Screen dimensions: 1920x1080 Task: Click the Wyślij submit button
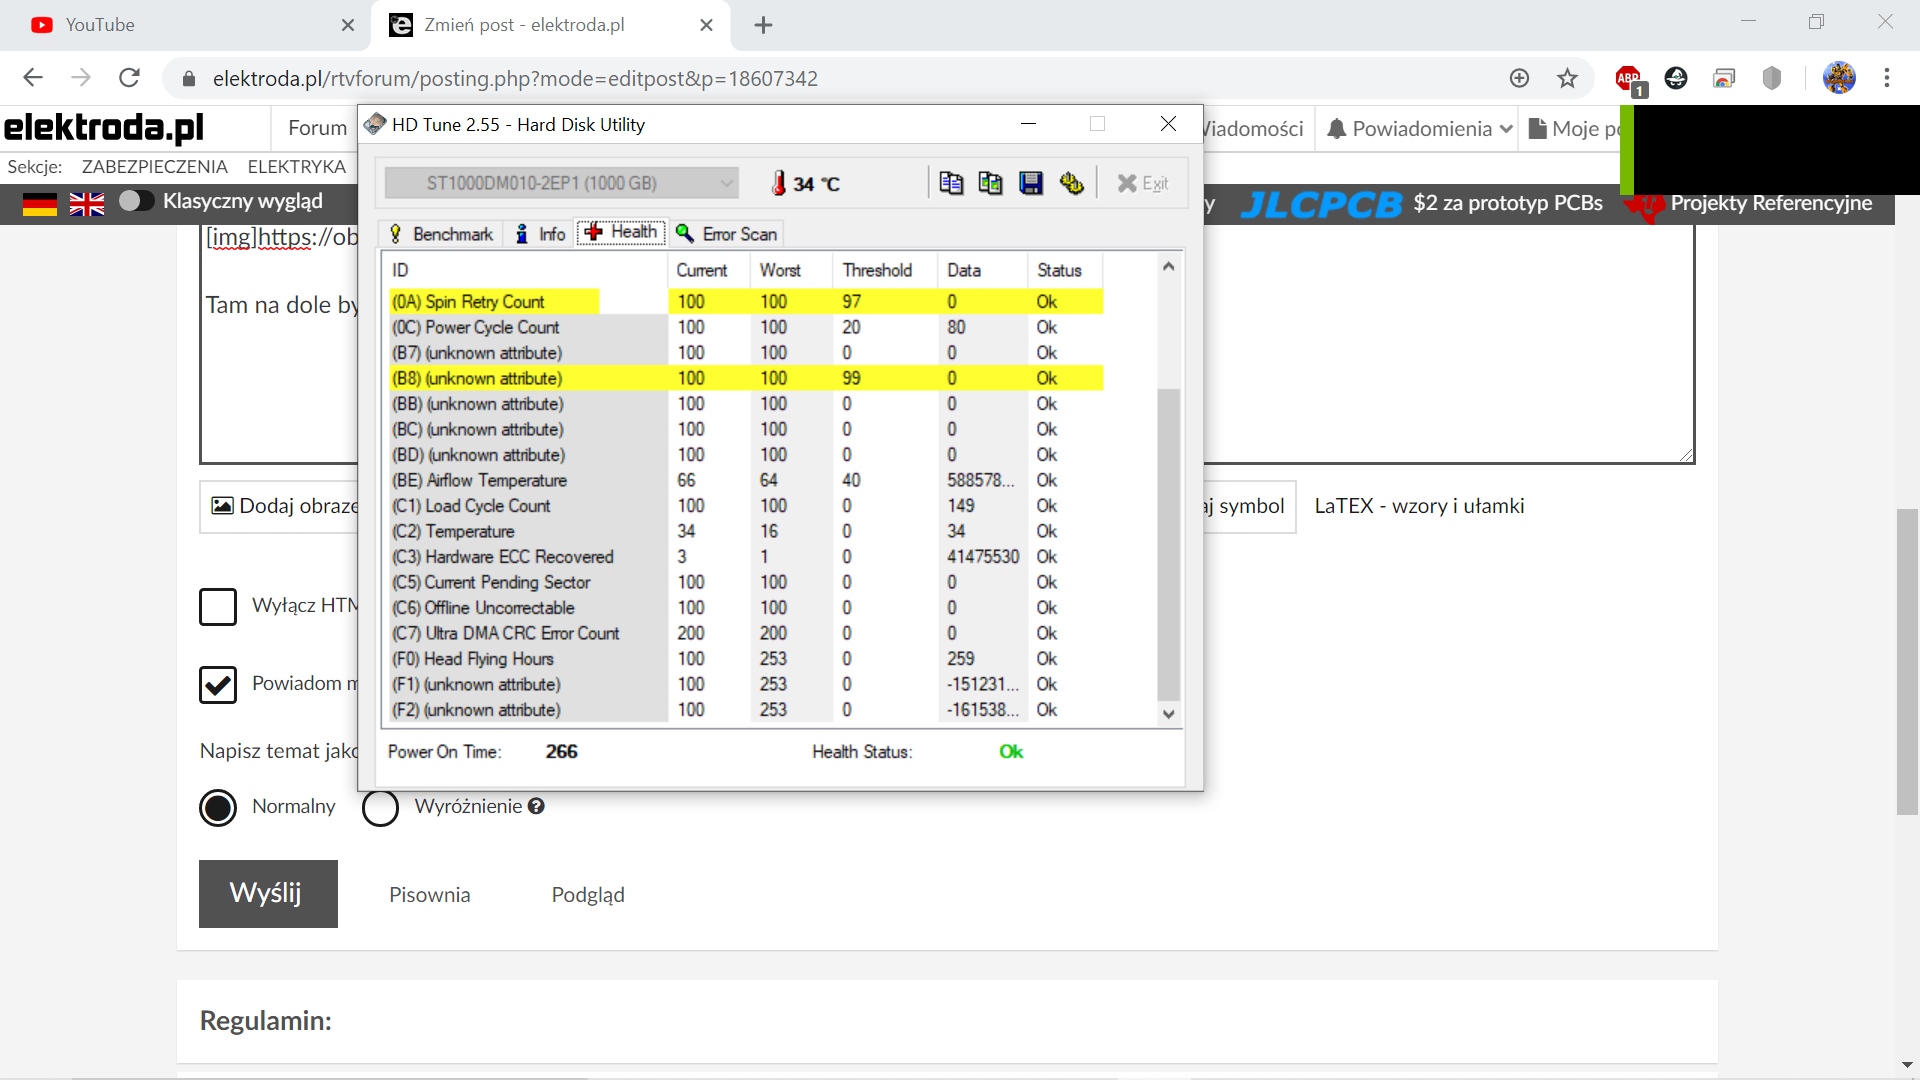click(268, 894)
